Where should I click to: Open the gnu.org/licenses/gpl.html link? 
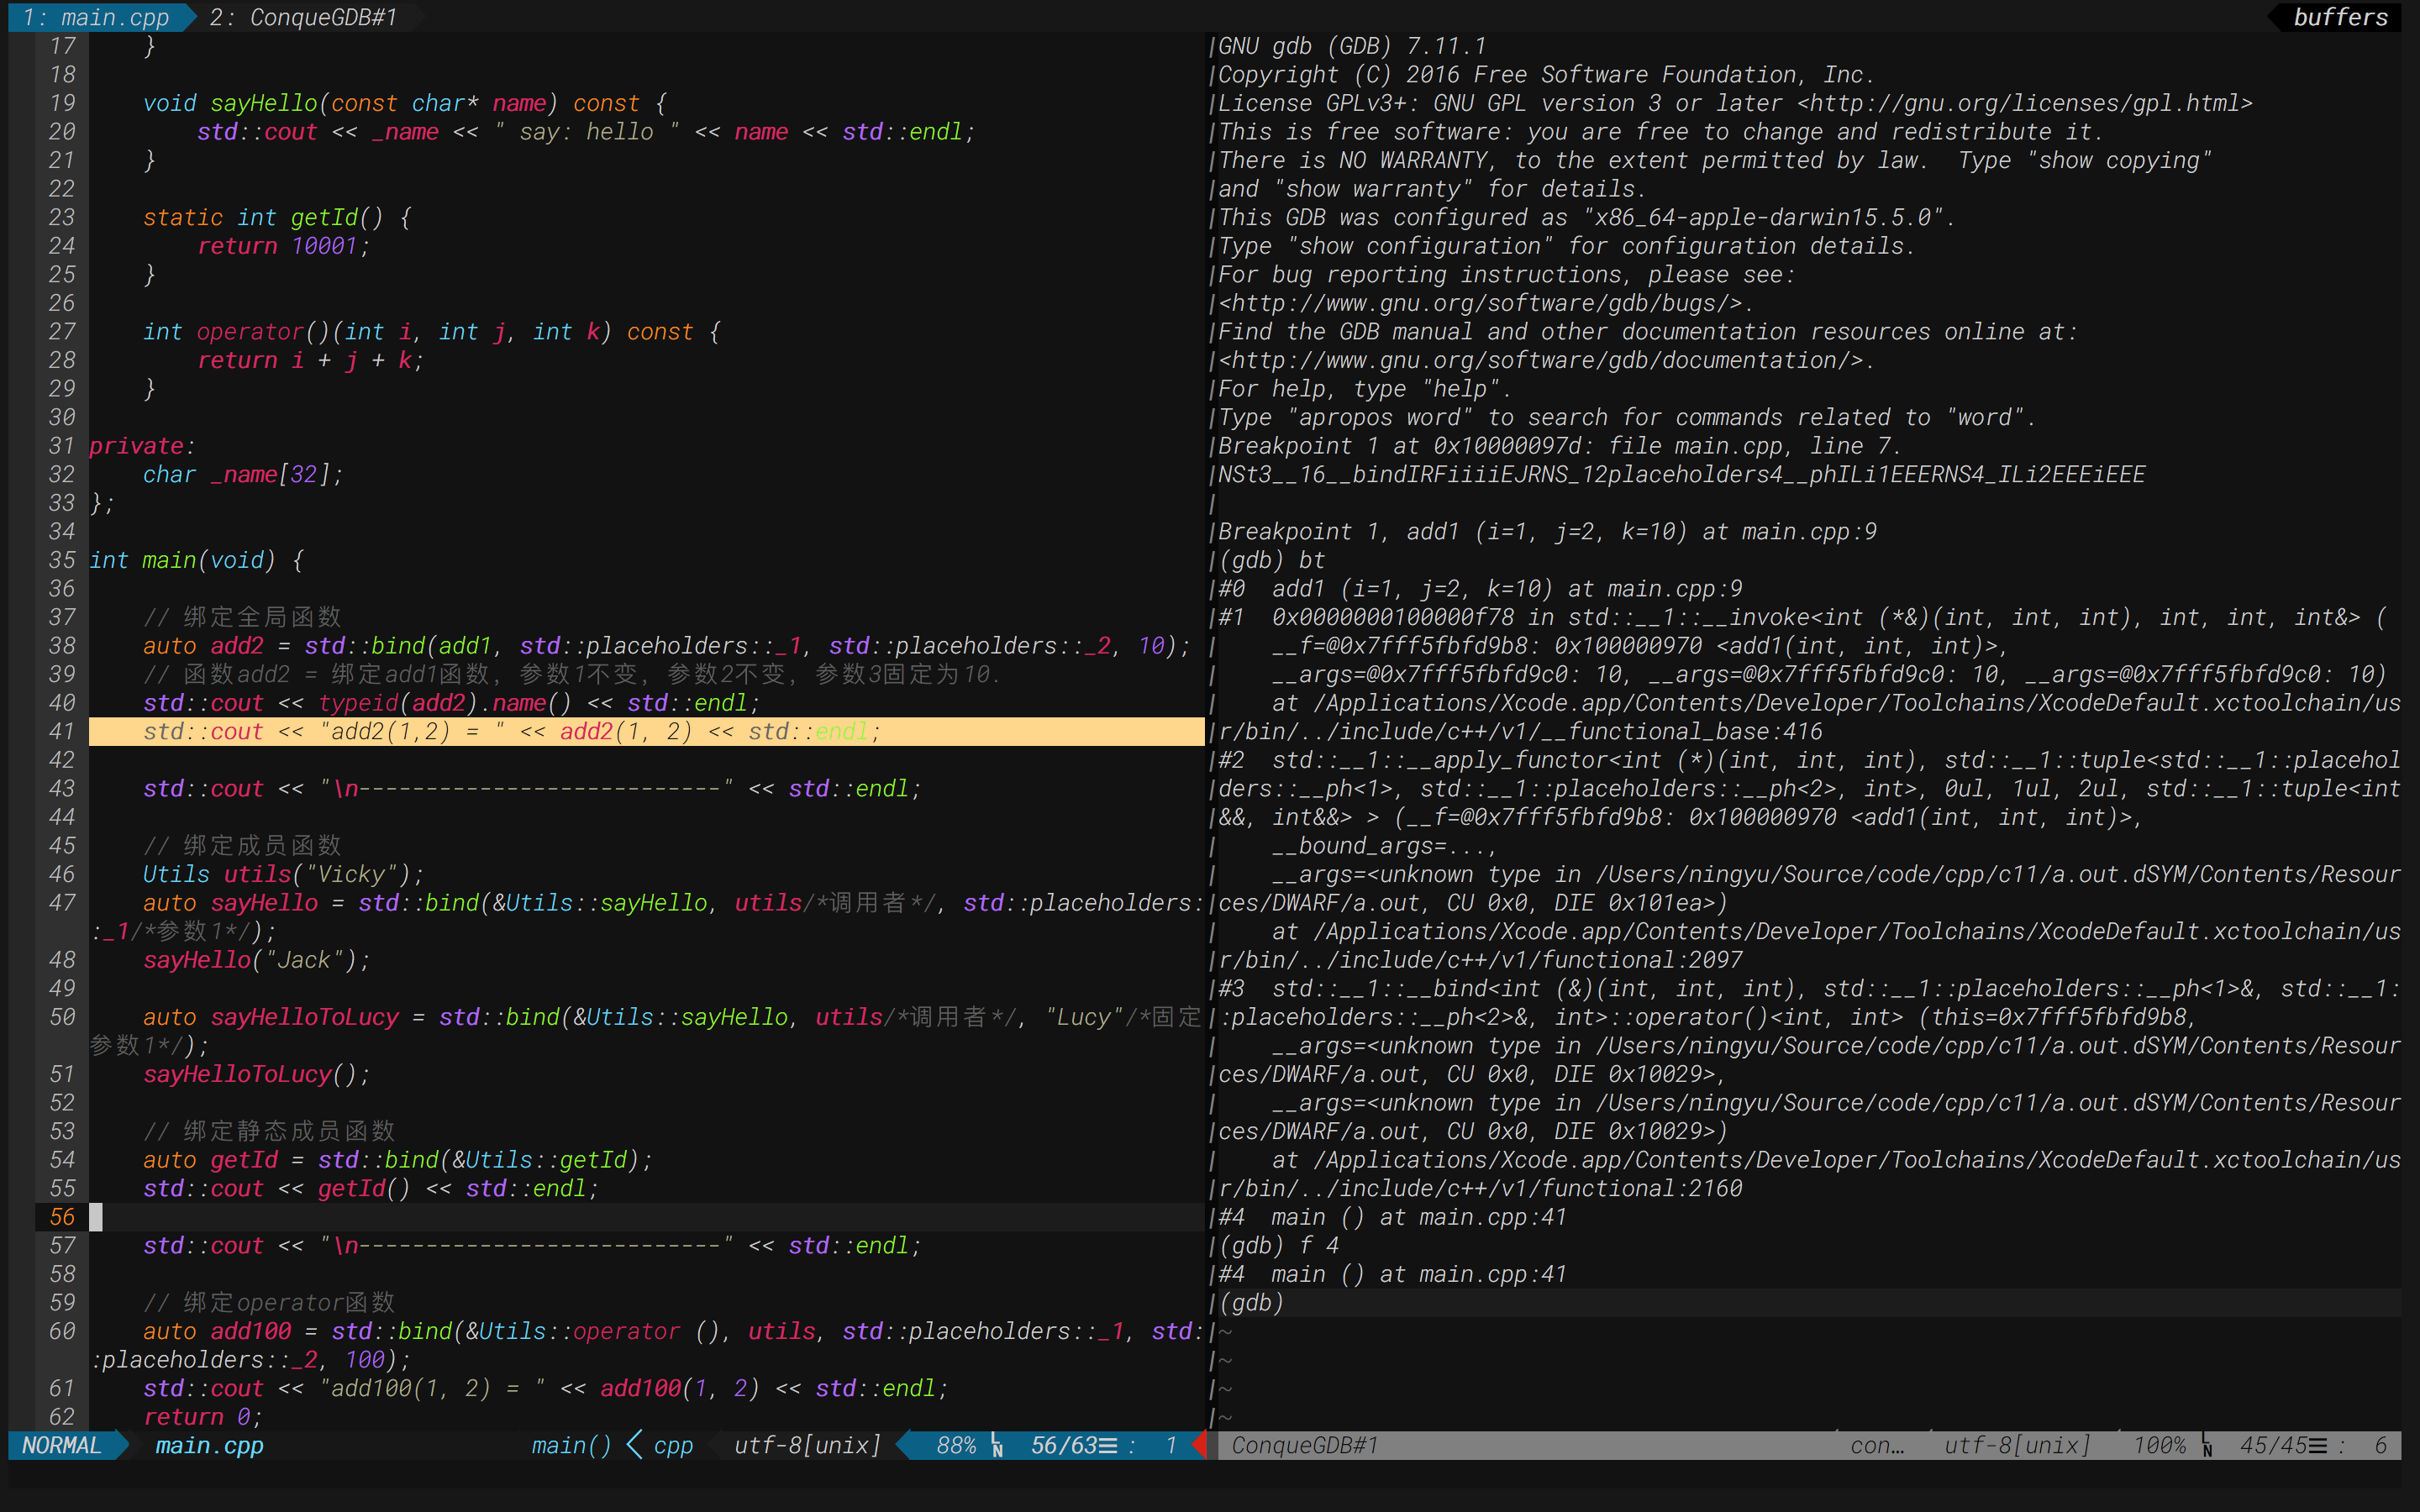point(2025,103)
